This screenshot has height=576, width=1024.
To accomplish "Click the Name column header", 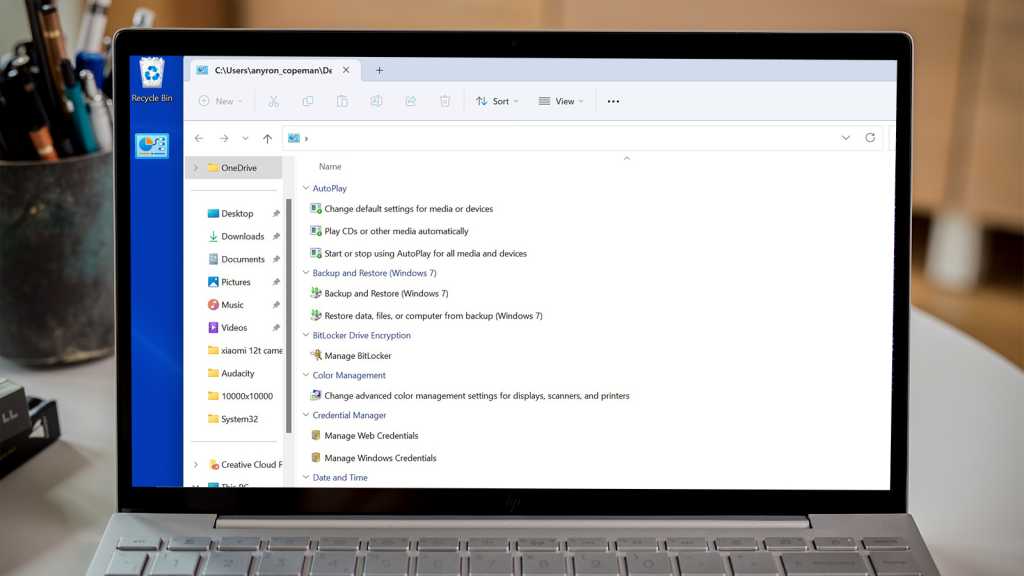I will click(330, 167).
